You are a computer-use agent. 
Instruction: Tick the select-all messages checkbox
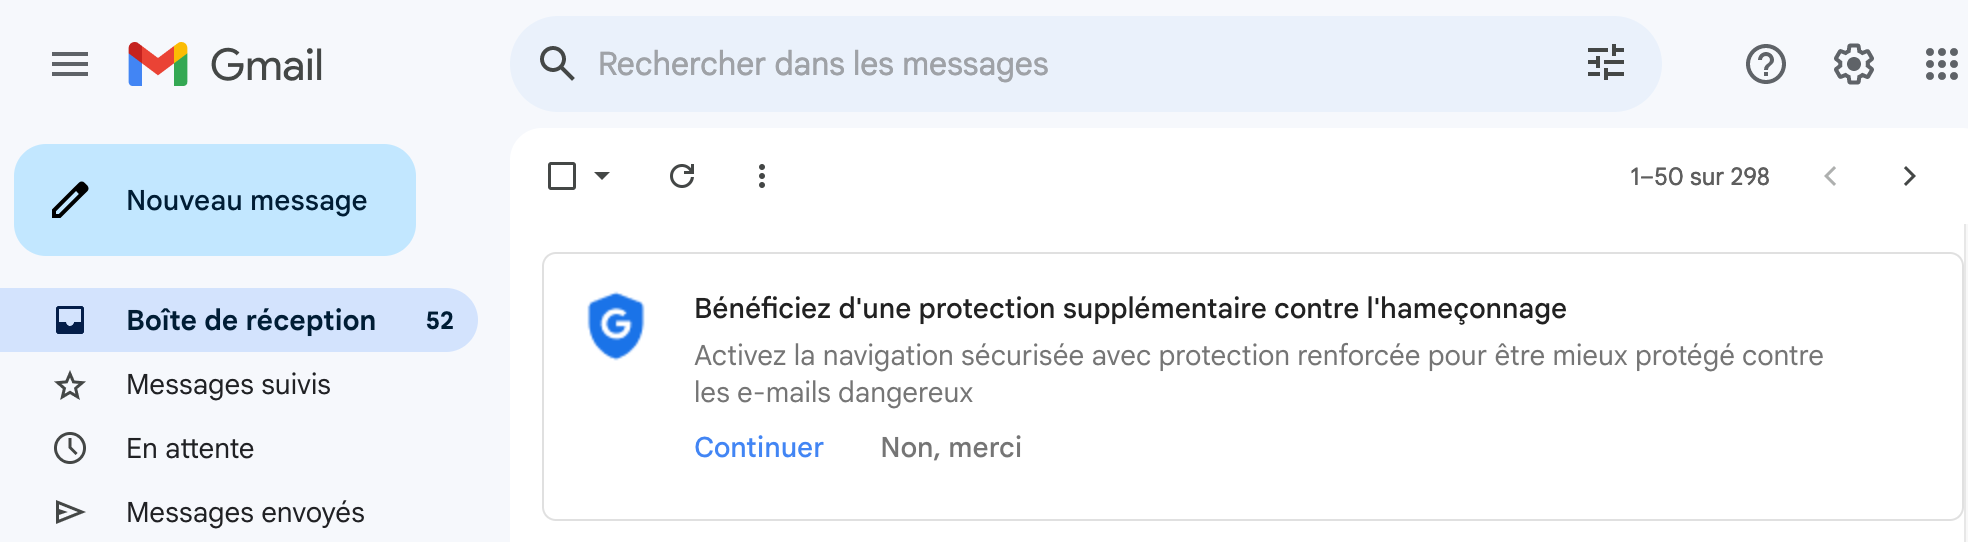(x=562, y=177)
